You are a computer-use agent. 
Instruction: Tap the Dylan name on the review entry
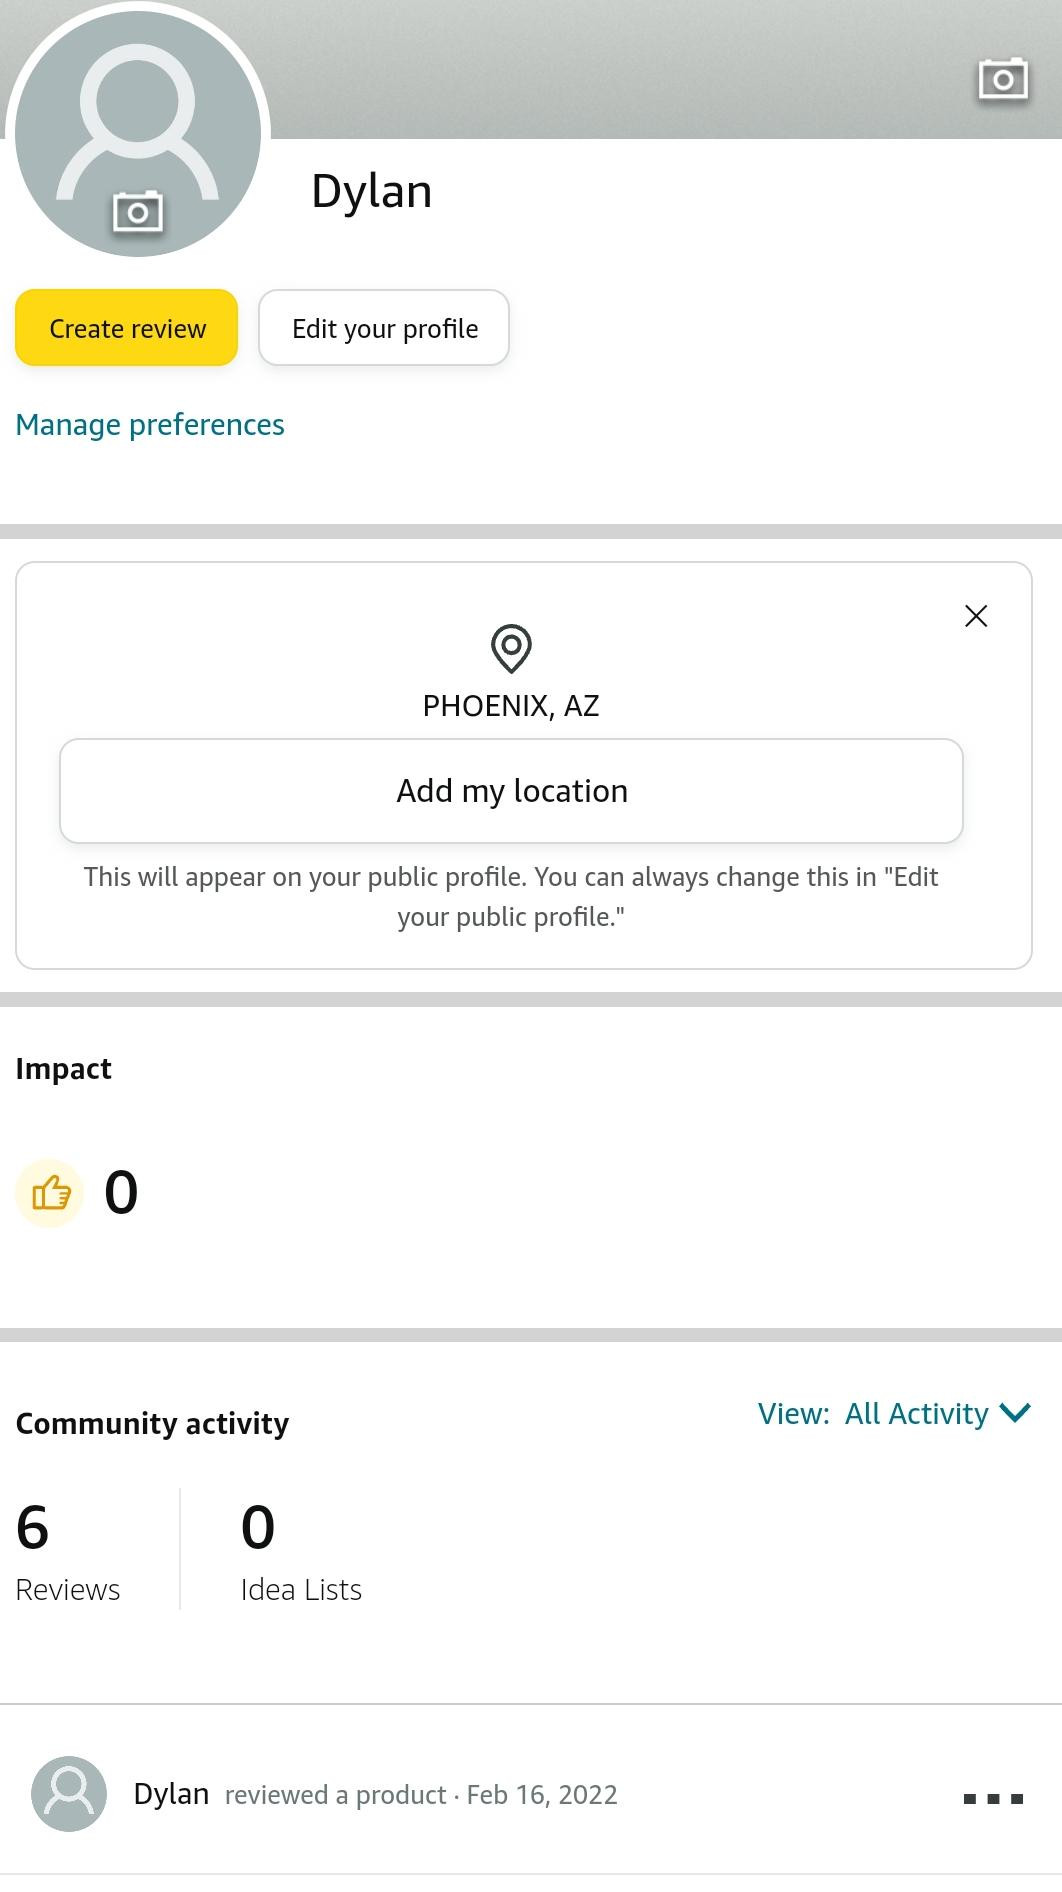click(x=171, y=1794)
